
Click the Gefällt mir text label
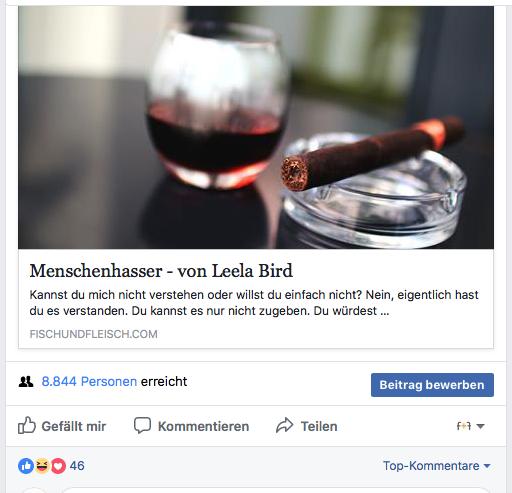coord(74,426)
